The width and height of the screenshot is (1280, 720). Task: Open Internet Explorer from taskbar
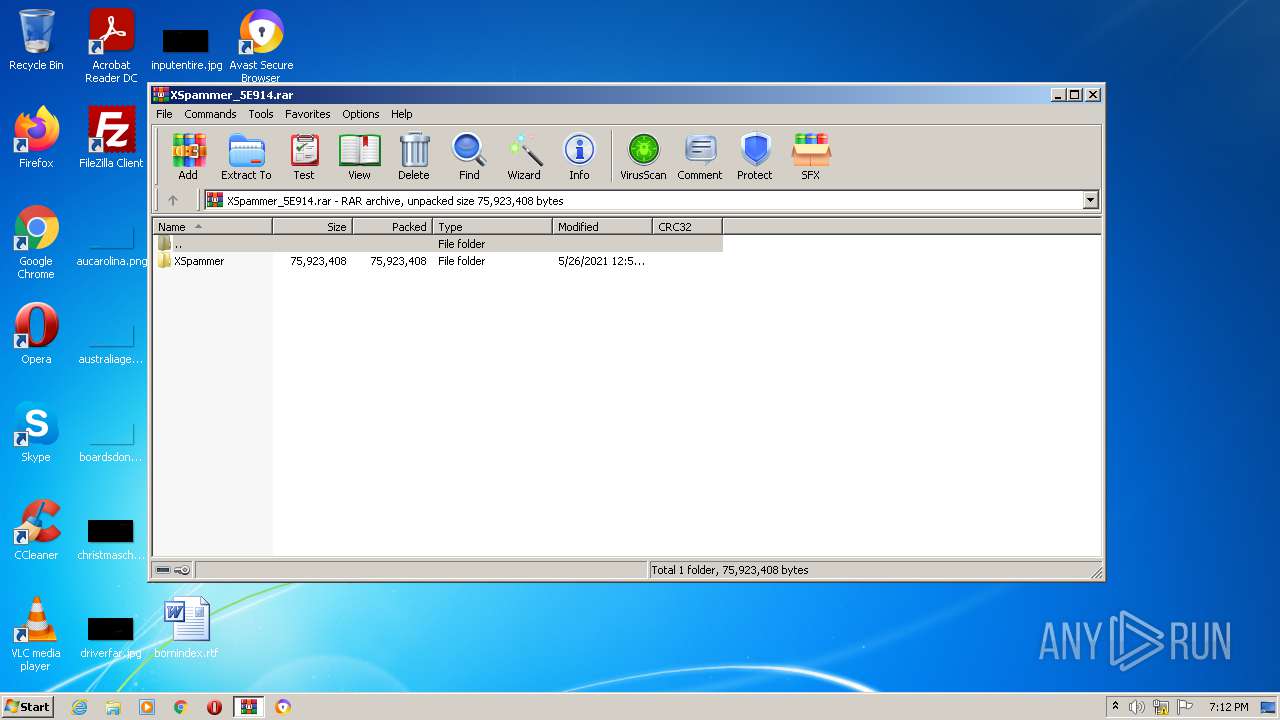tap(79, 707)
